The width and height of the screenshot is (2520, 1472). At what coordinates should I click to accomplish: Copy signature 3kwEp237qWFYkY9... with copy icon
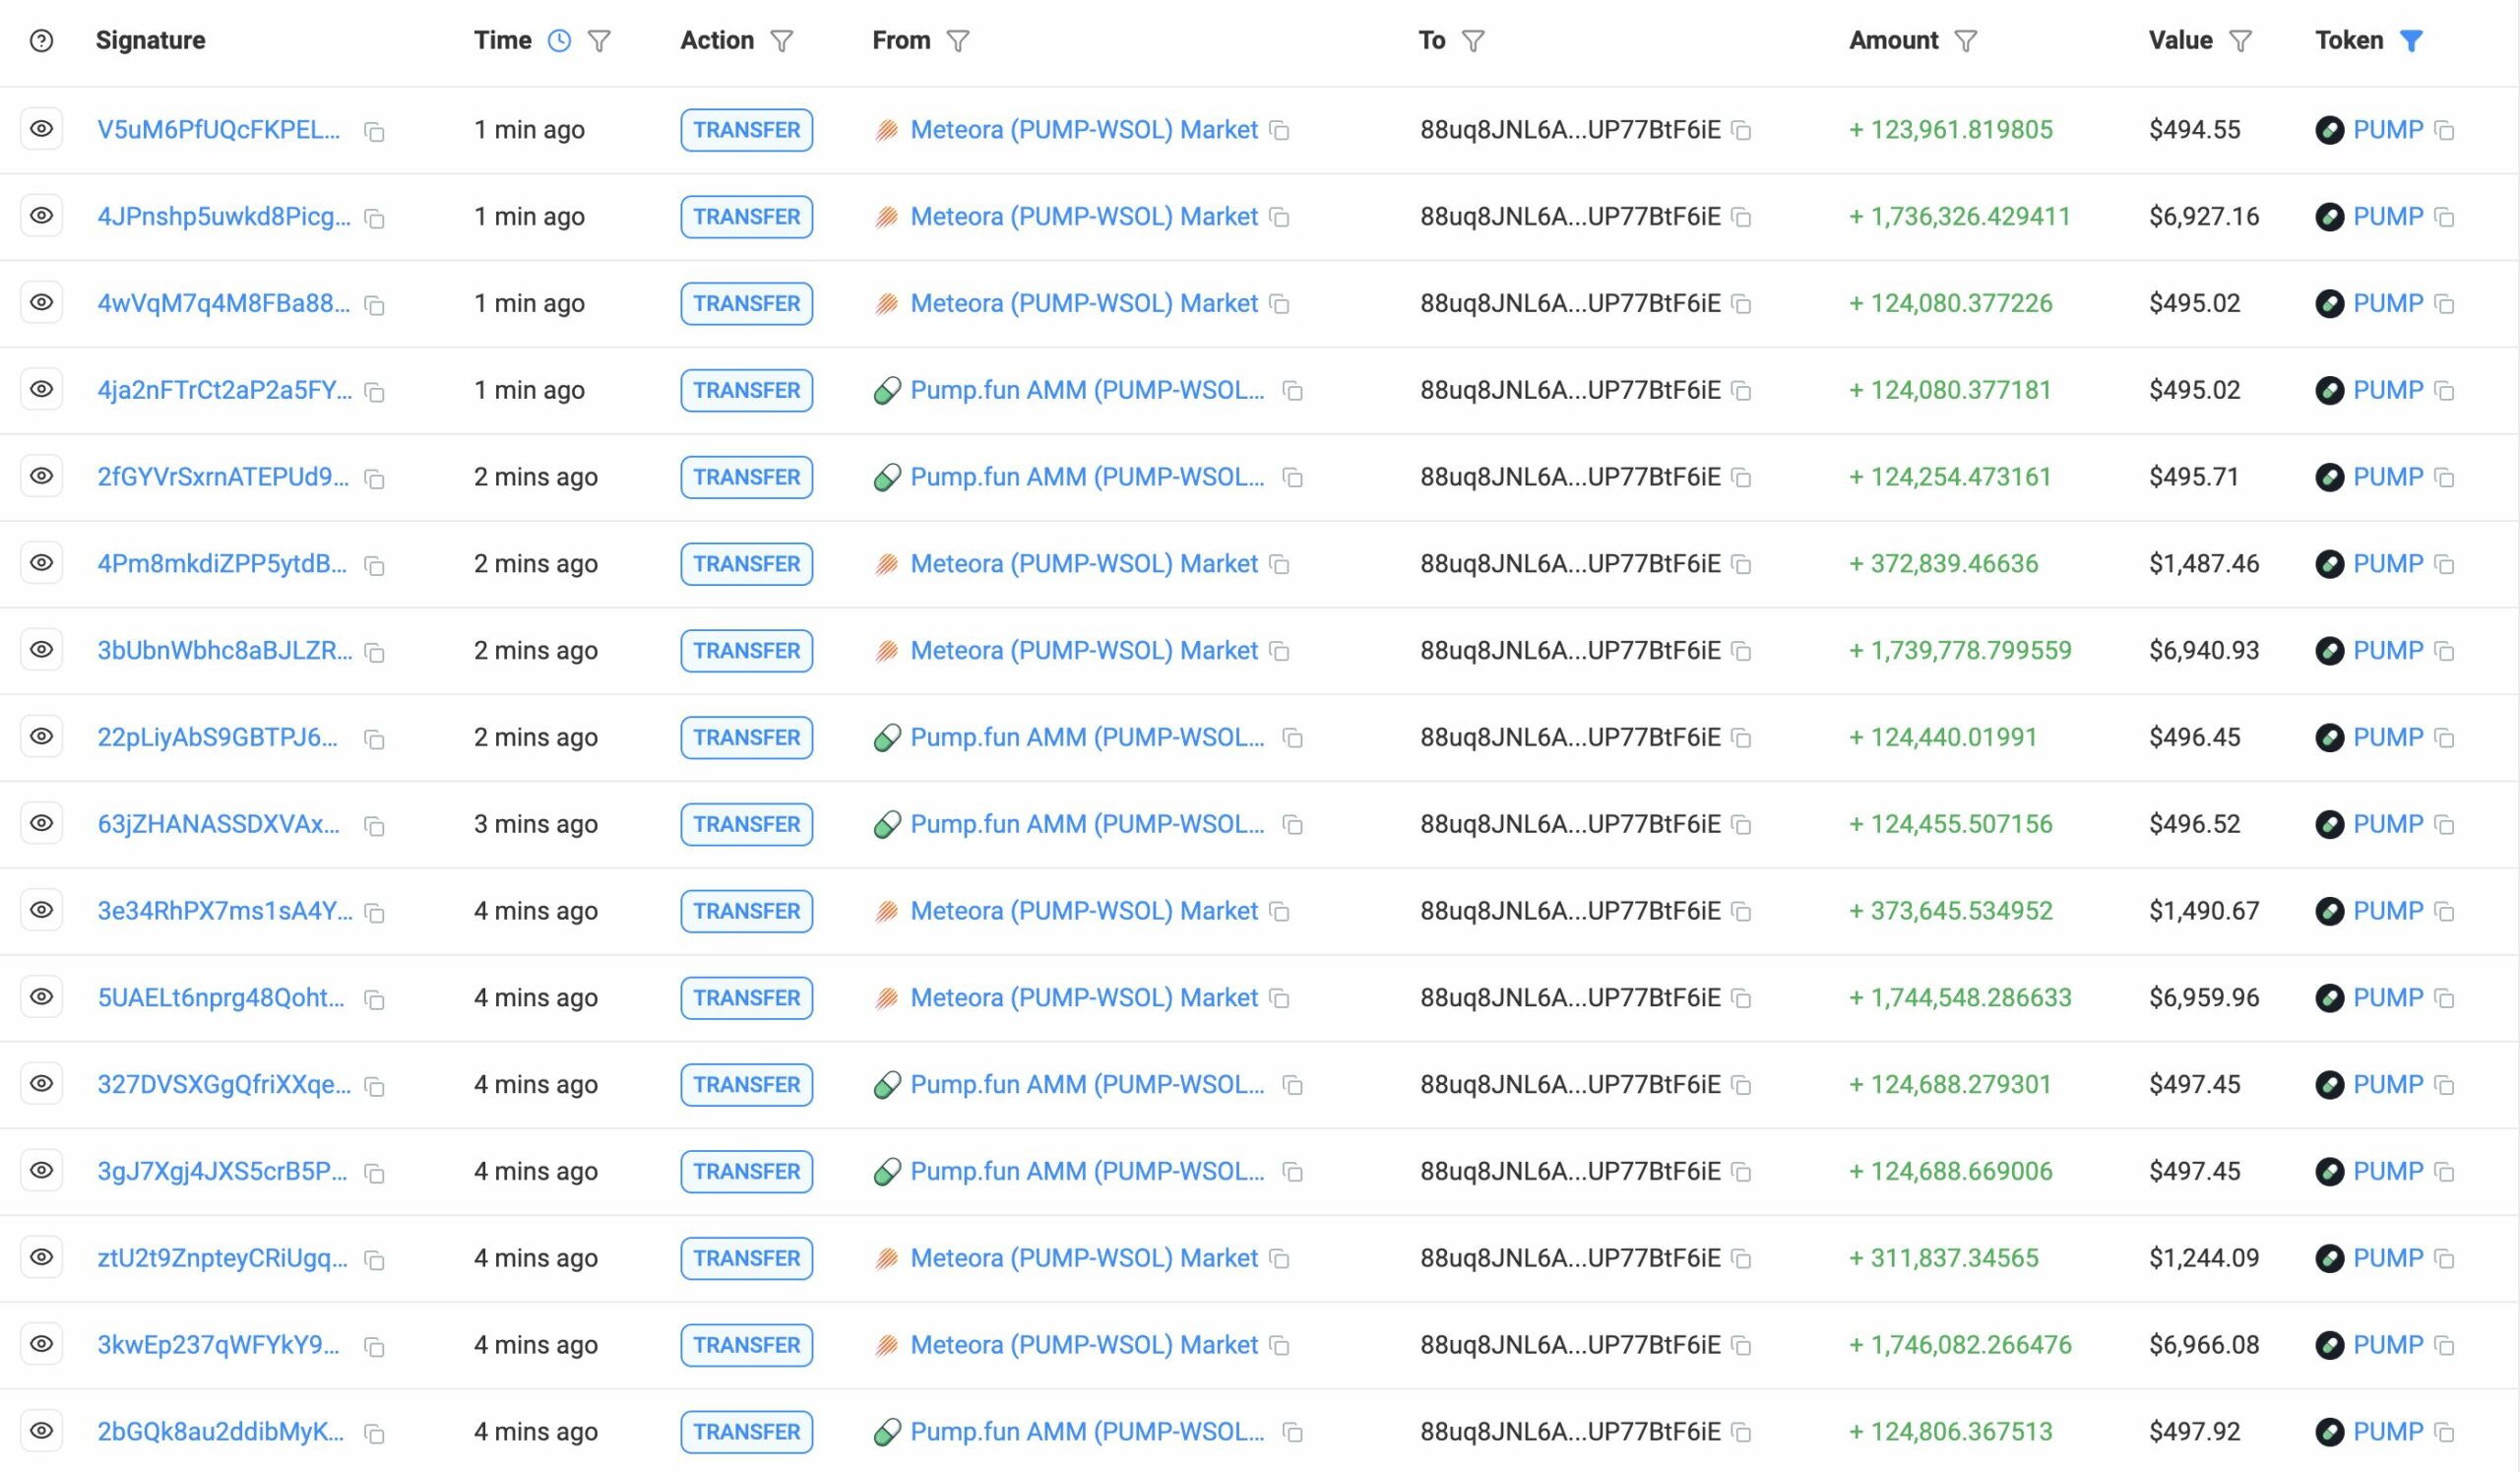(x=375, y=1347)
